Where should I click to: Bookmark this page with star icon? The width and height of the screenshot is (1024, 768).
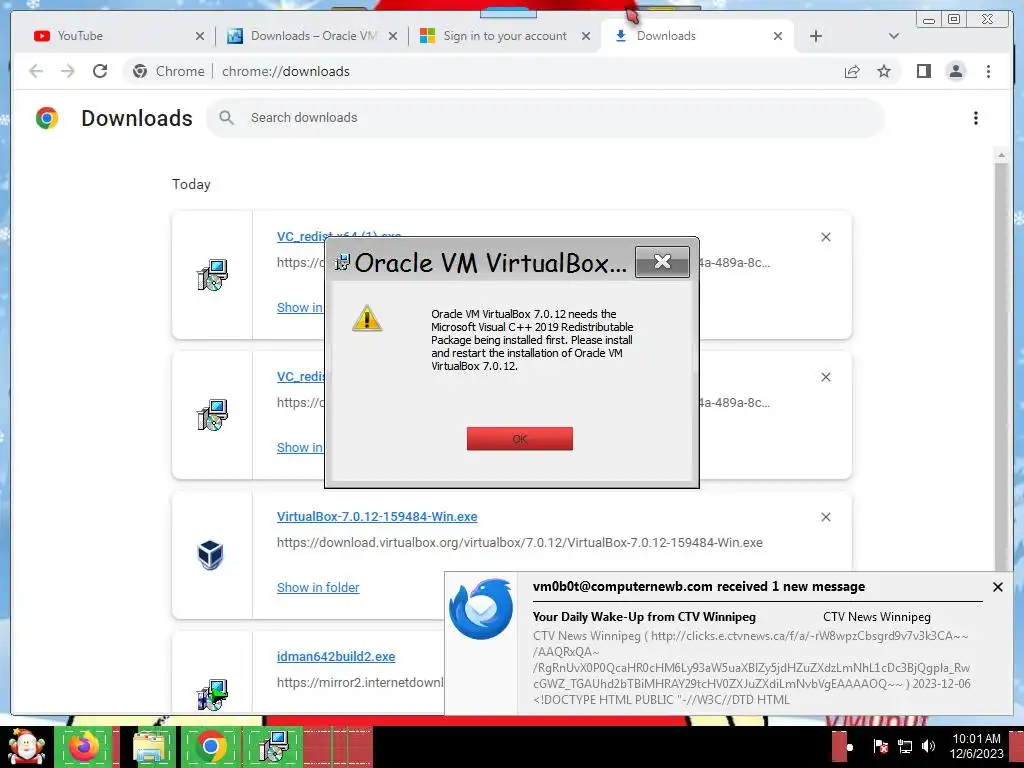[x=884, y=71]
